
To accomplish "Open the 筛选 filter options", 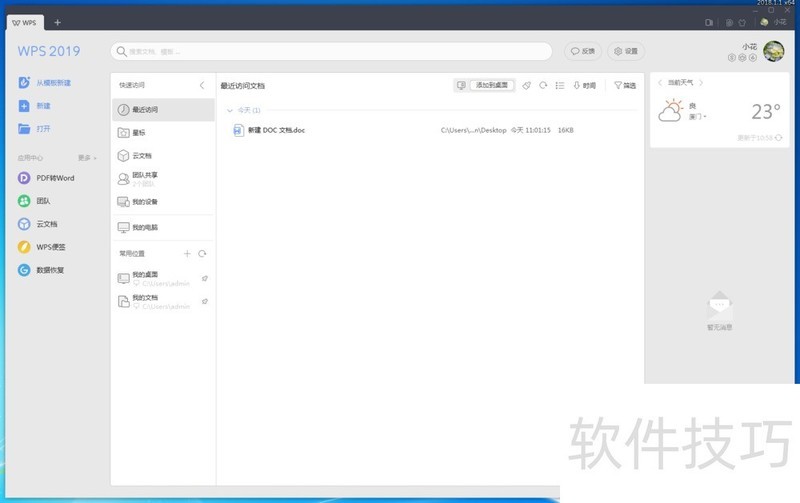I will click(625, 85).
